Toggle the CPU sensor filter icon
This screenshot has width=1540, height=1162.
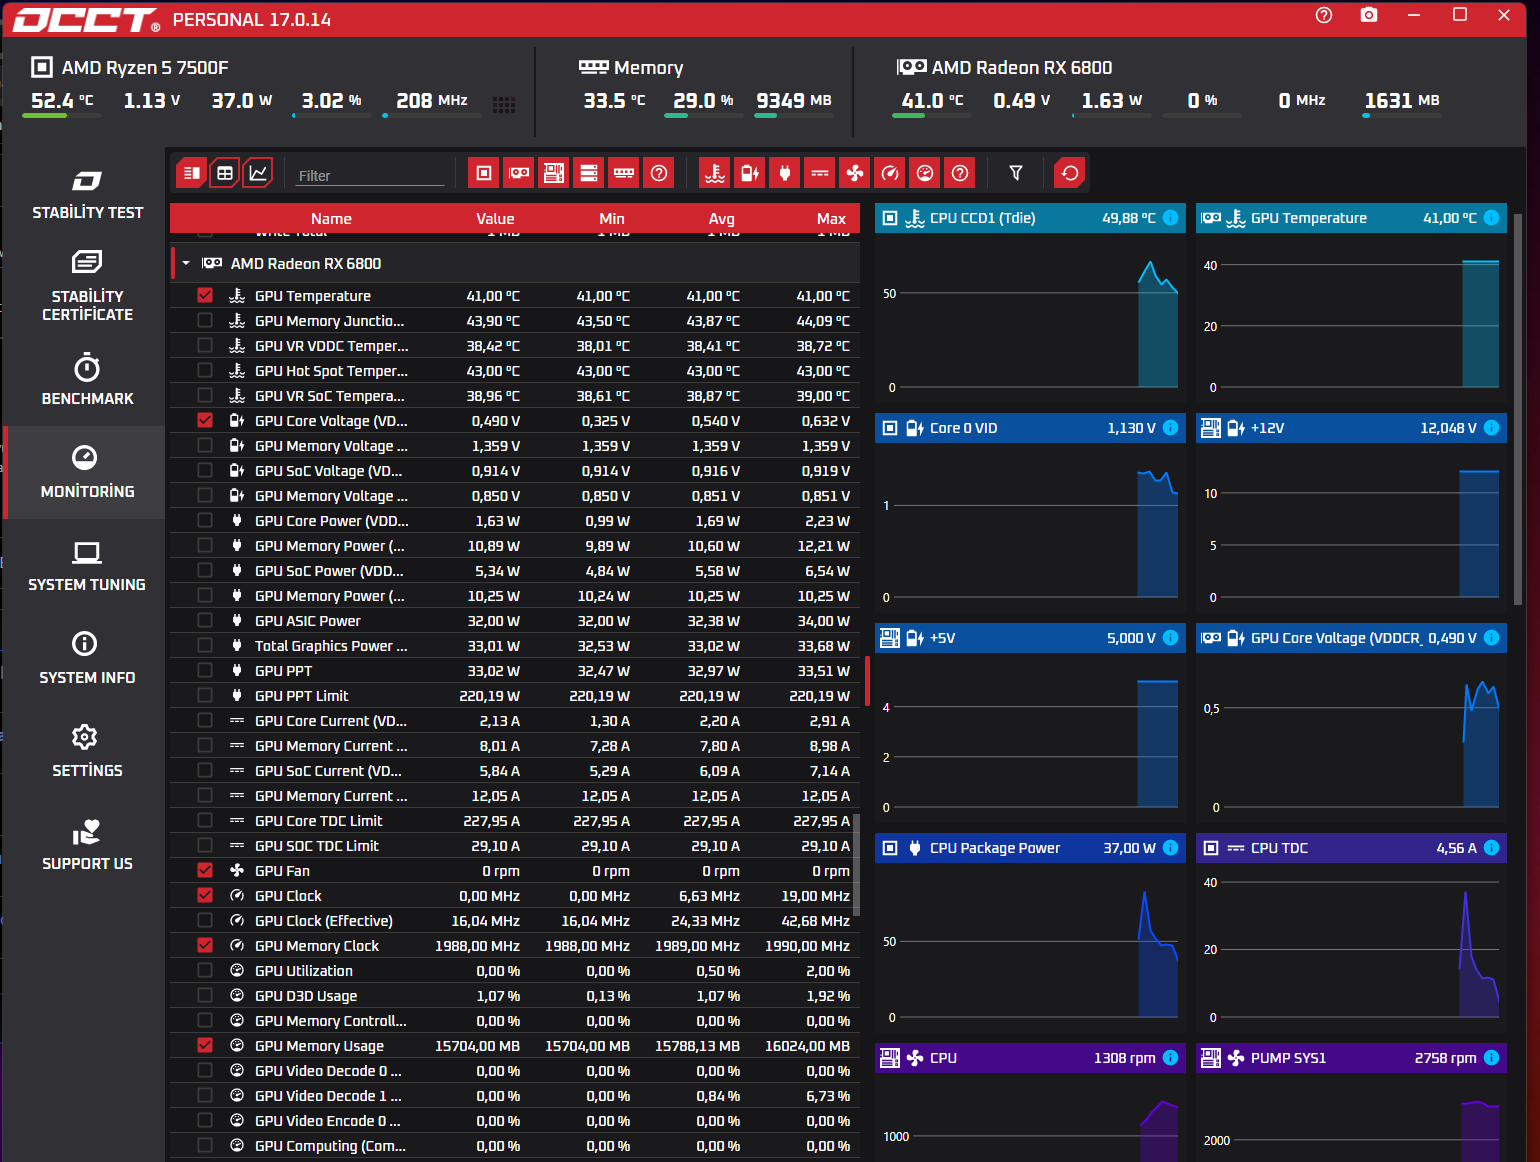[484, 173]
